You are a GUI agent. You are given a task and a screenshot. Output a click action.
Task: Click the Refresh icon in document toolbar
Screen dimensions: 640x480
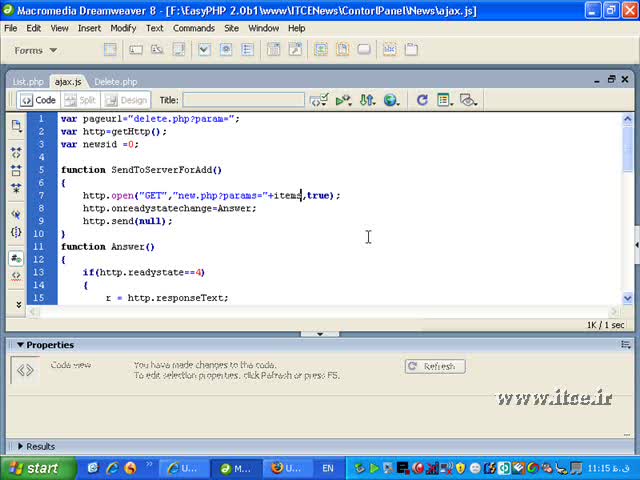[422, 100]
